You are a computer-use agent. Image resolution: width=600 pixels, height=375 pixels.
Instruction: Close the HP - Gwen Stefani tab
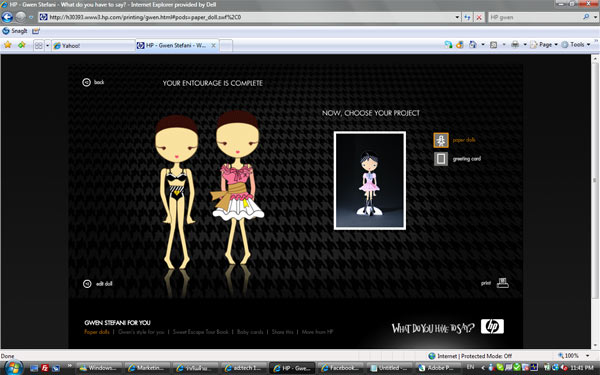(214, 45)
